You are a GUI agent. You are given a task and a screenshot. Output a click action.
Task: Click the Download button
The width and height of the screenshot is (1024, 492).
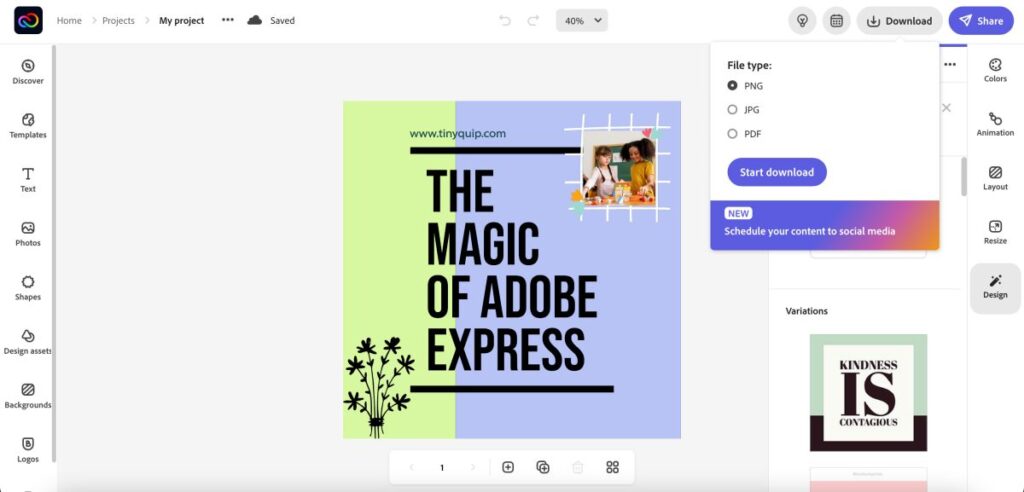point(899,21)
